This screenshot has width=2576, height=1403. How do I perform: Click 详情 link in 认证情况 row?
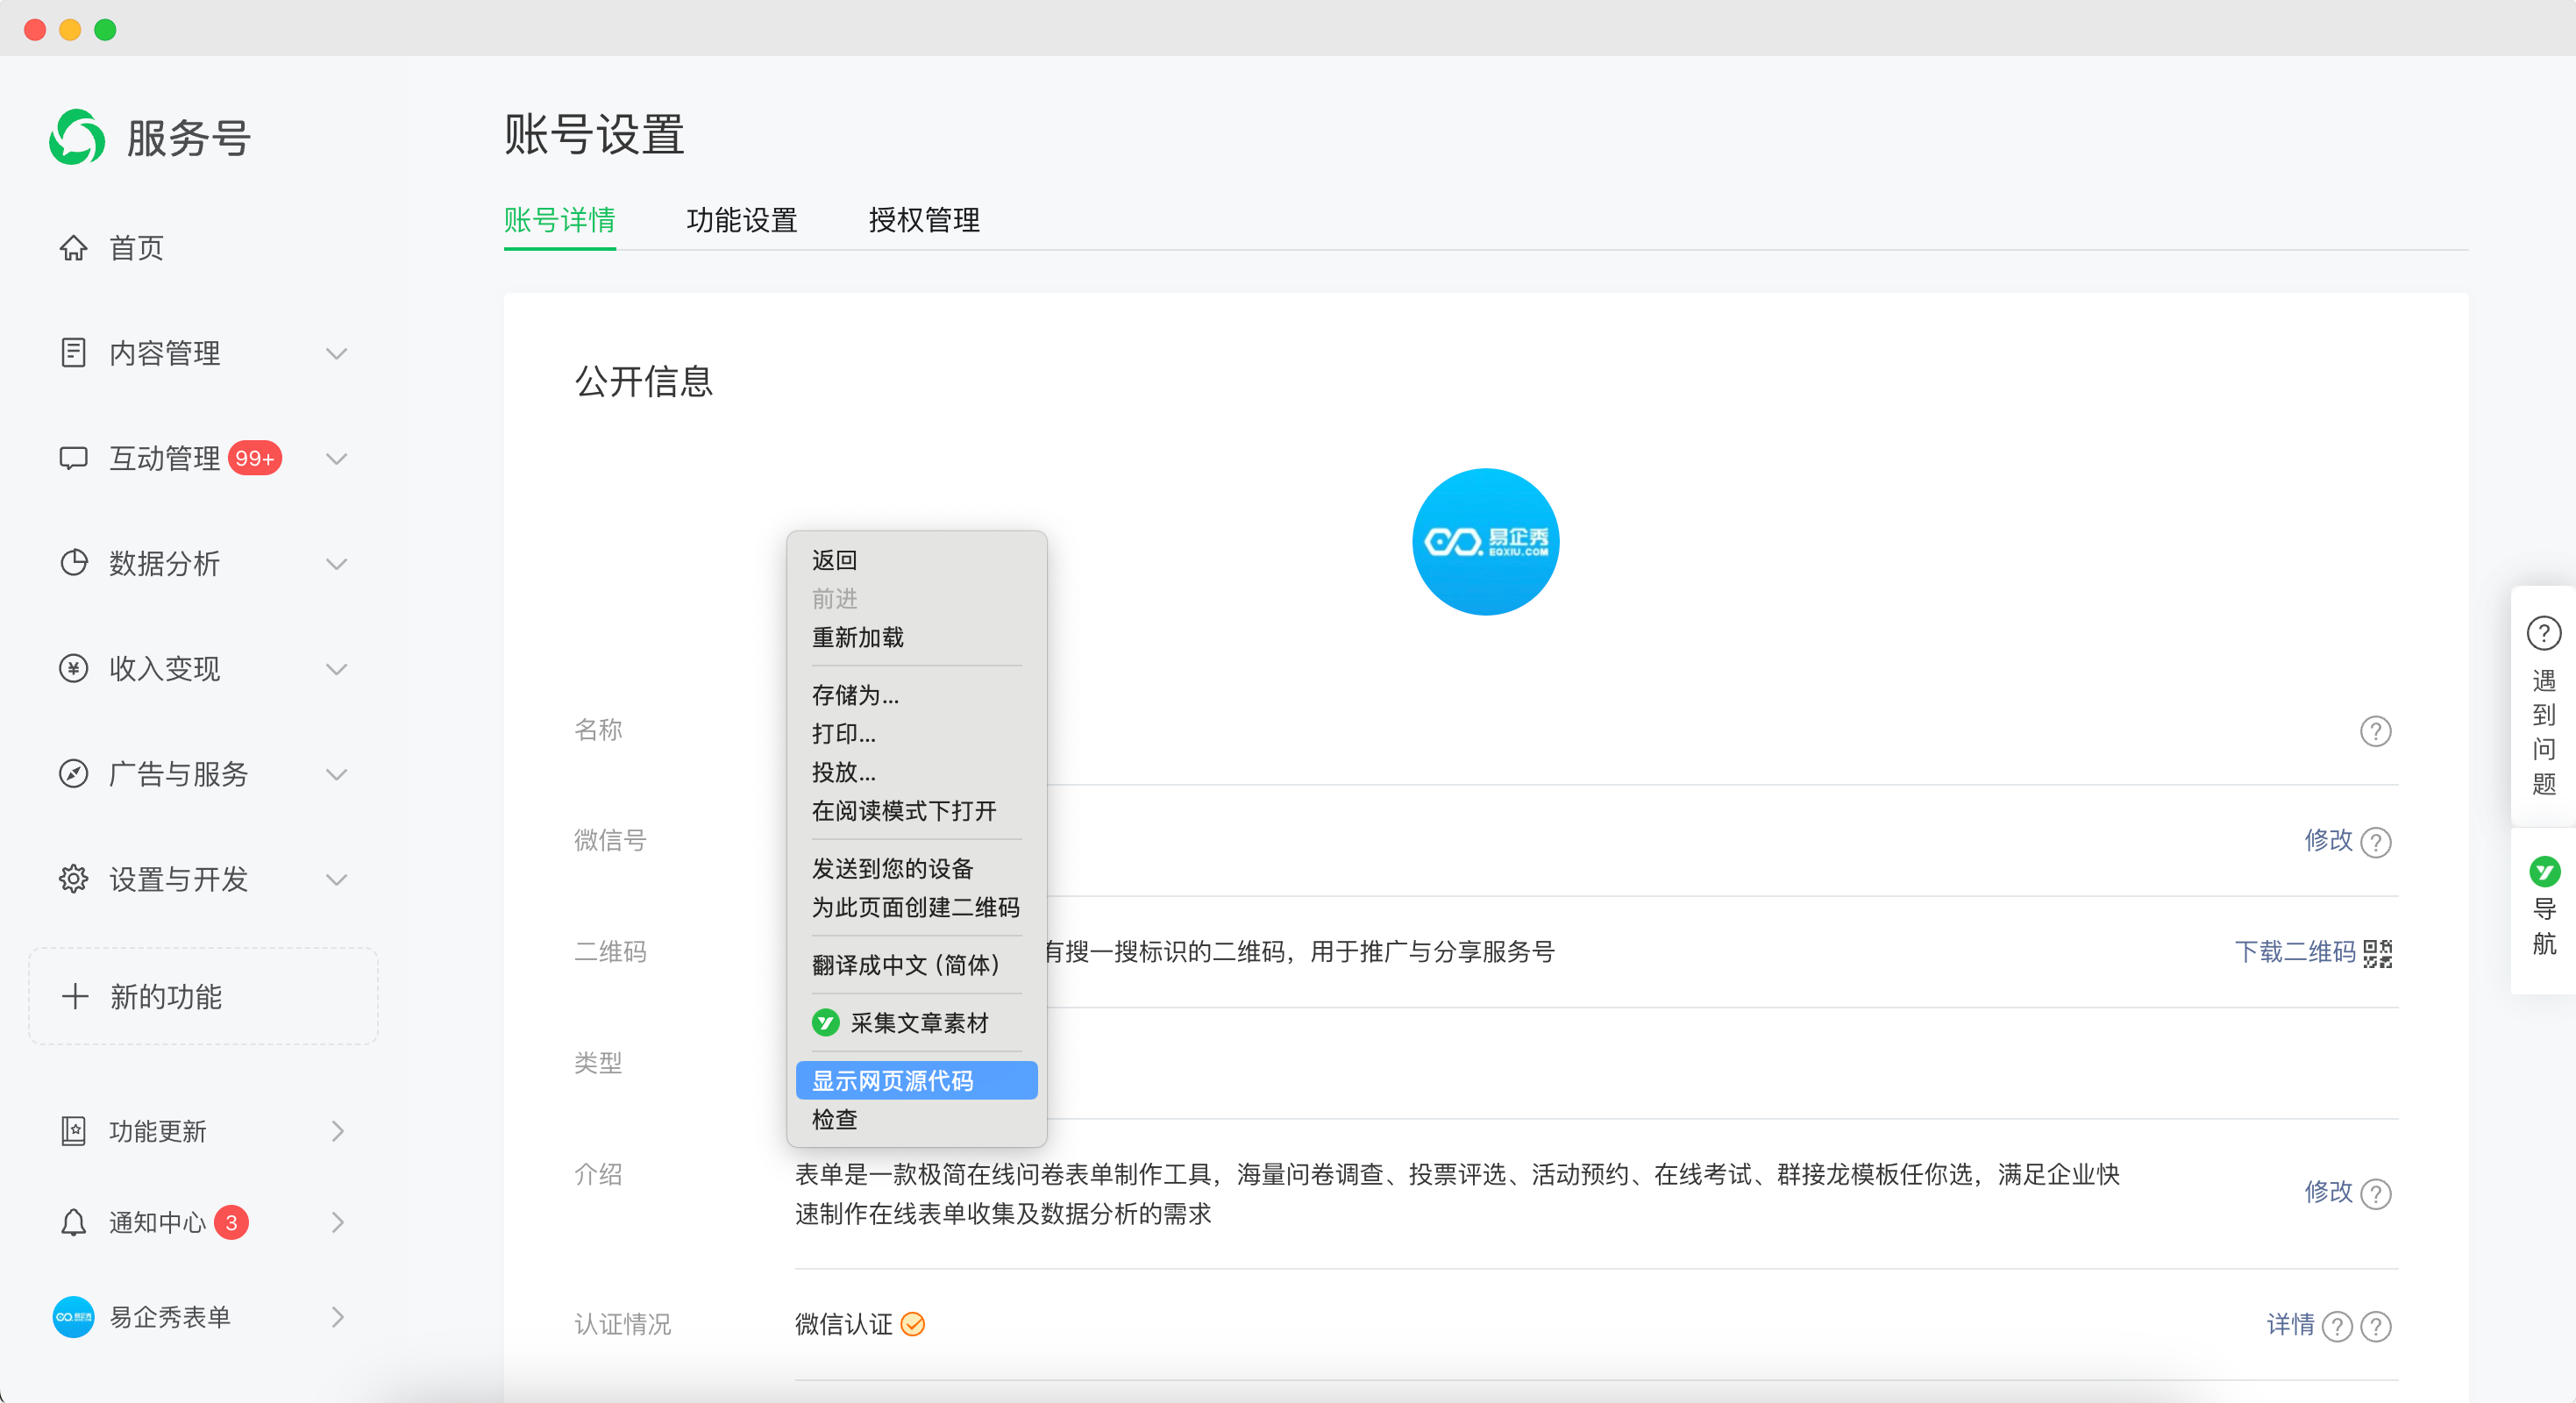(2290, 1324)
